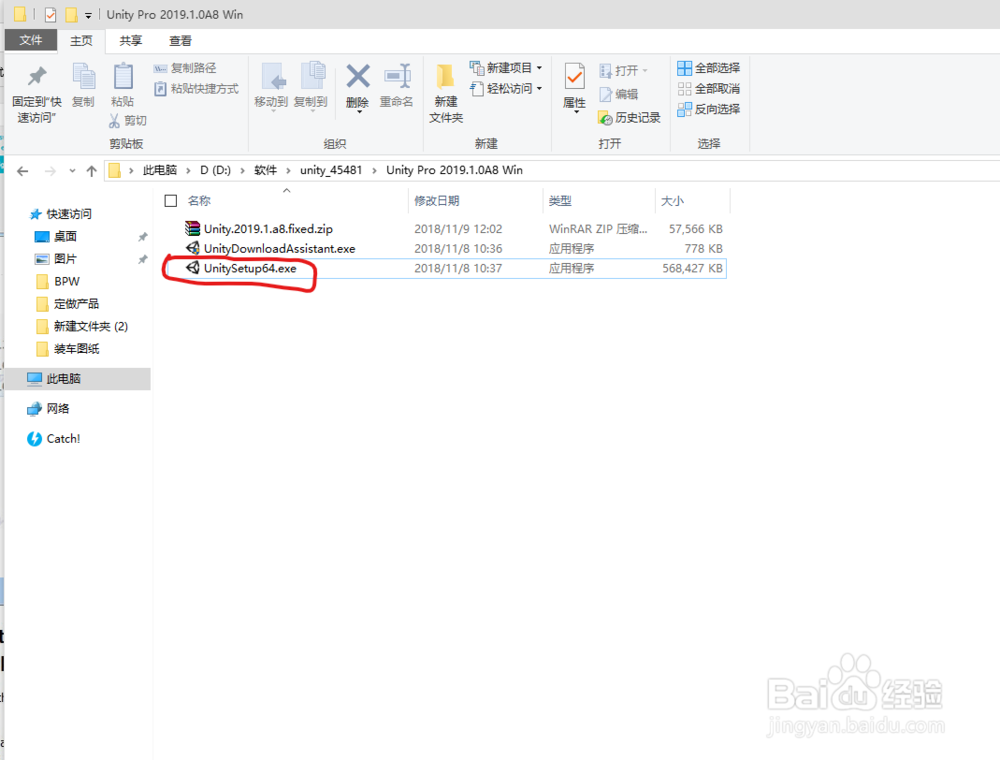1000x760 pixels.
Task: Click History (历史记录) in ribbon
Action: pos(629,118)
